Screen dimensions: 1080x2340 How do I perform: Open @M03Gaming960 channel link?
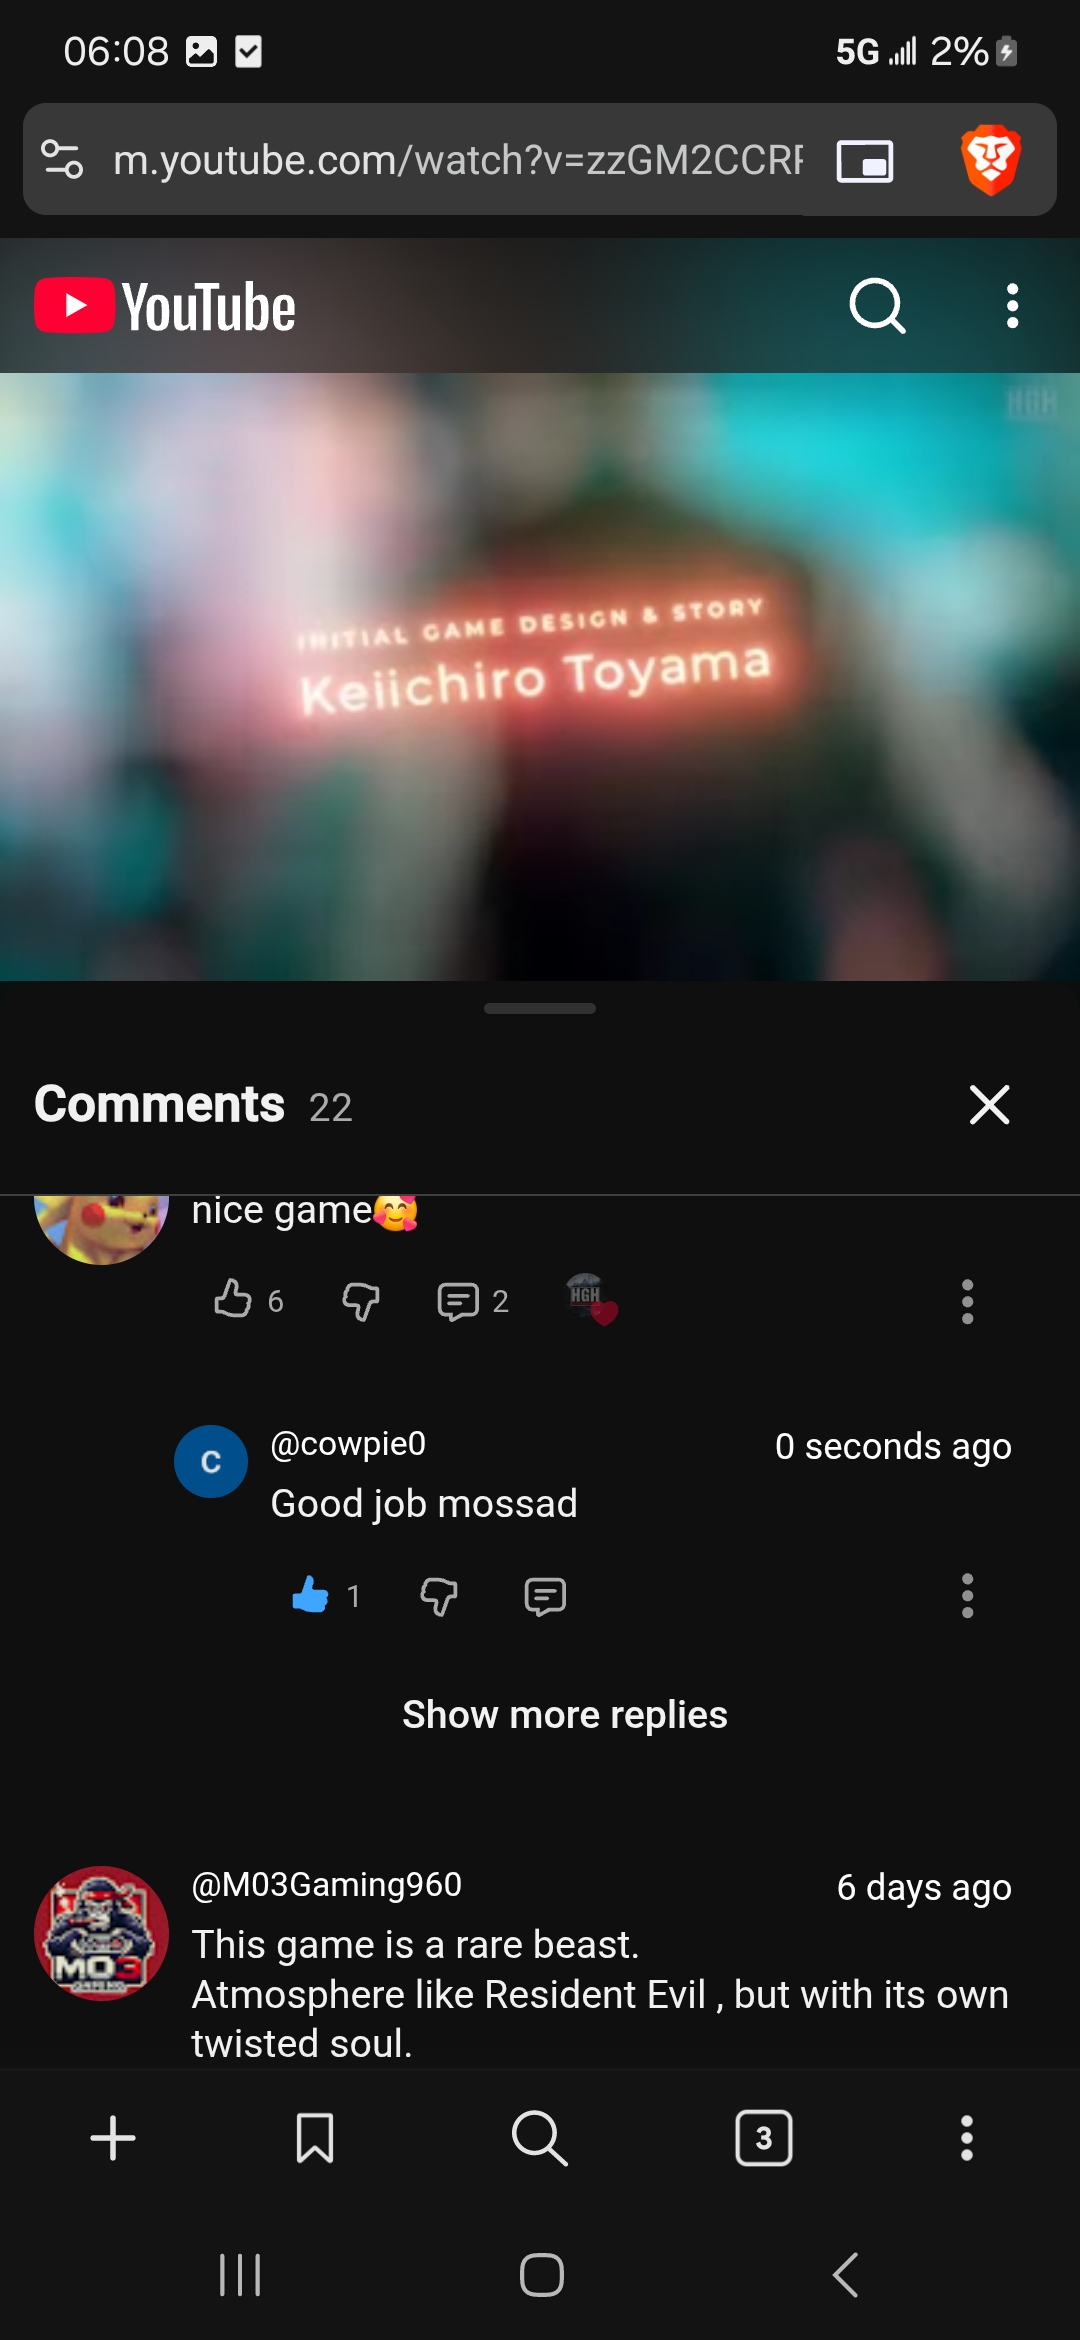(x=326, y=1884)
